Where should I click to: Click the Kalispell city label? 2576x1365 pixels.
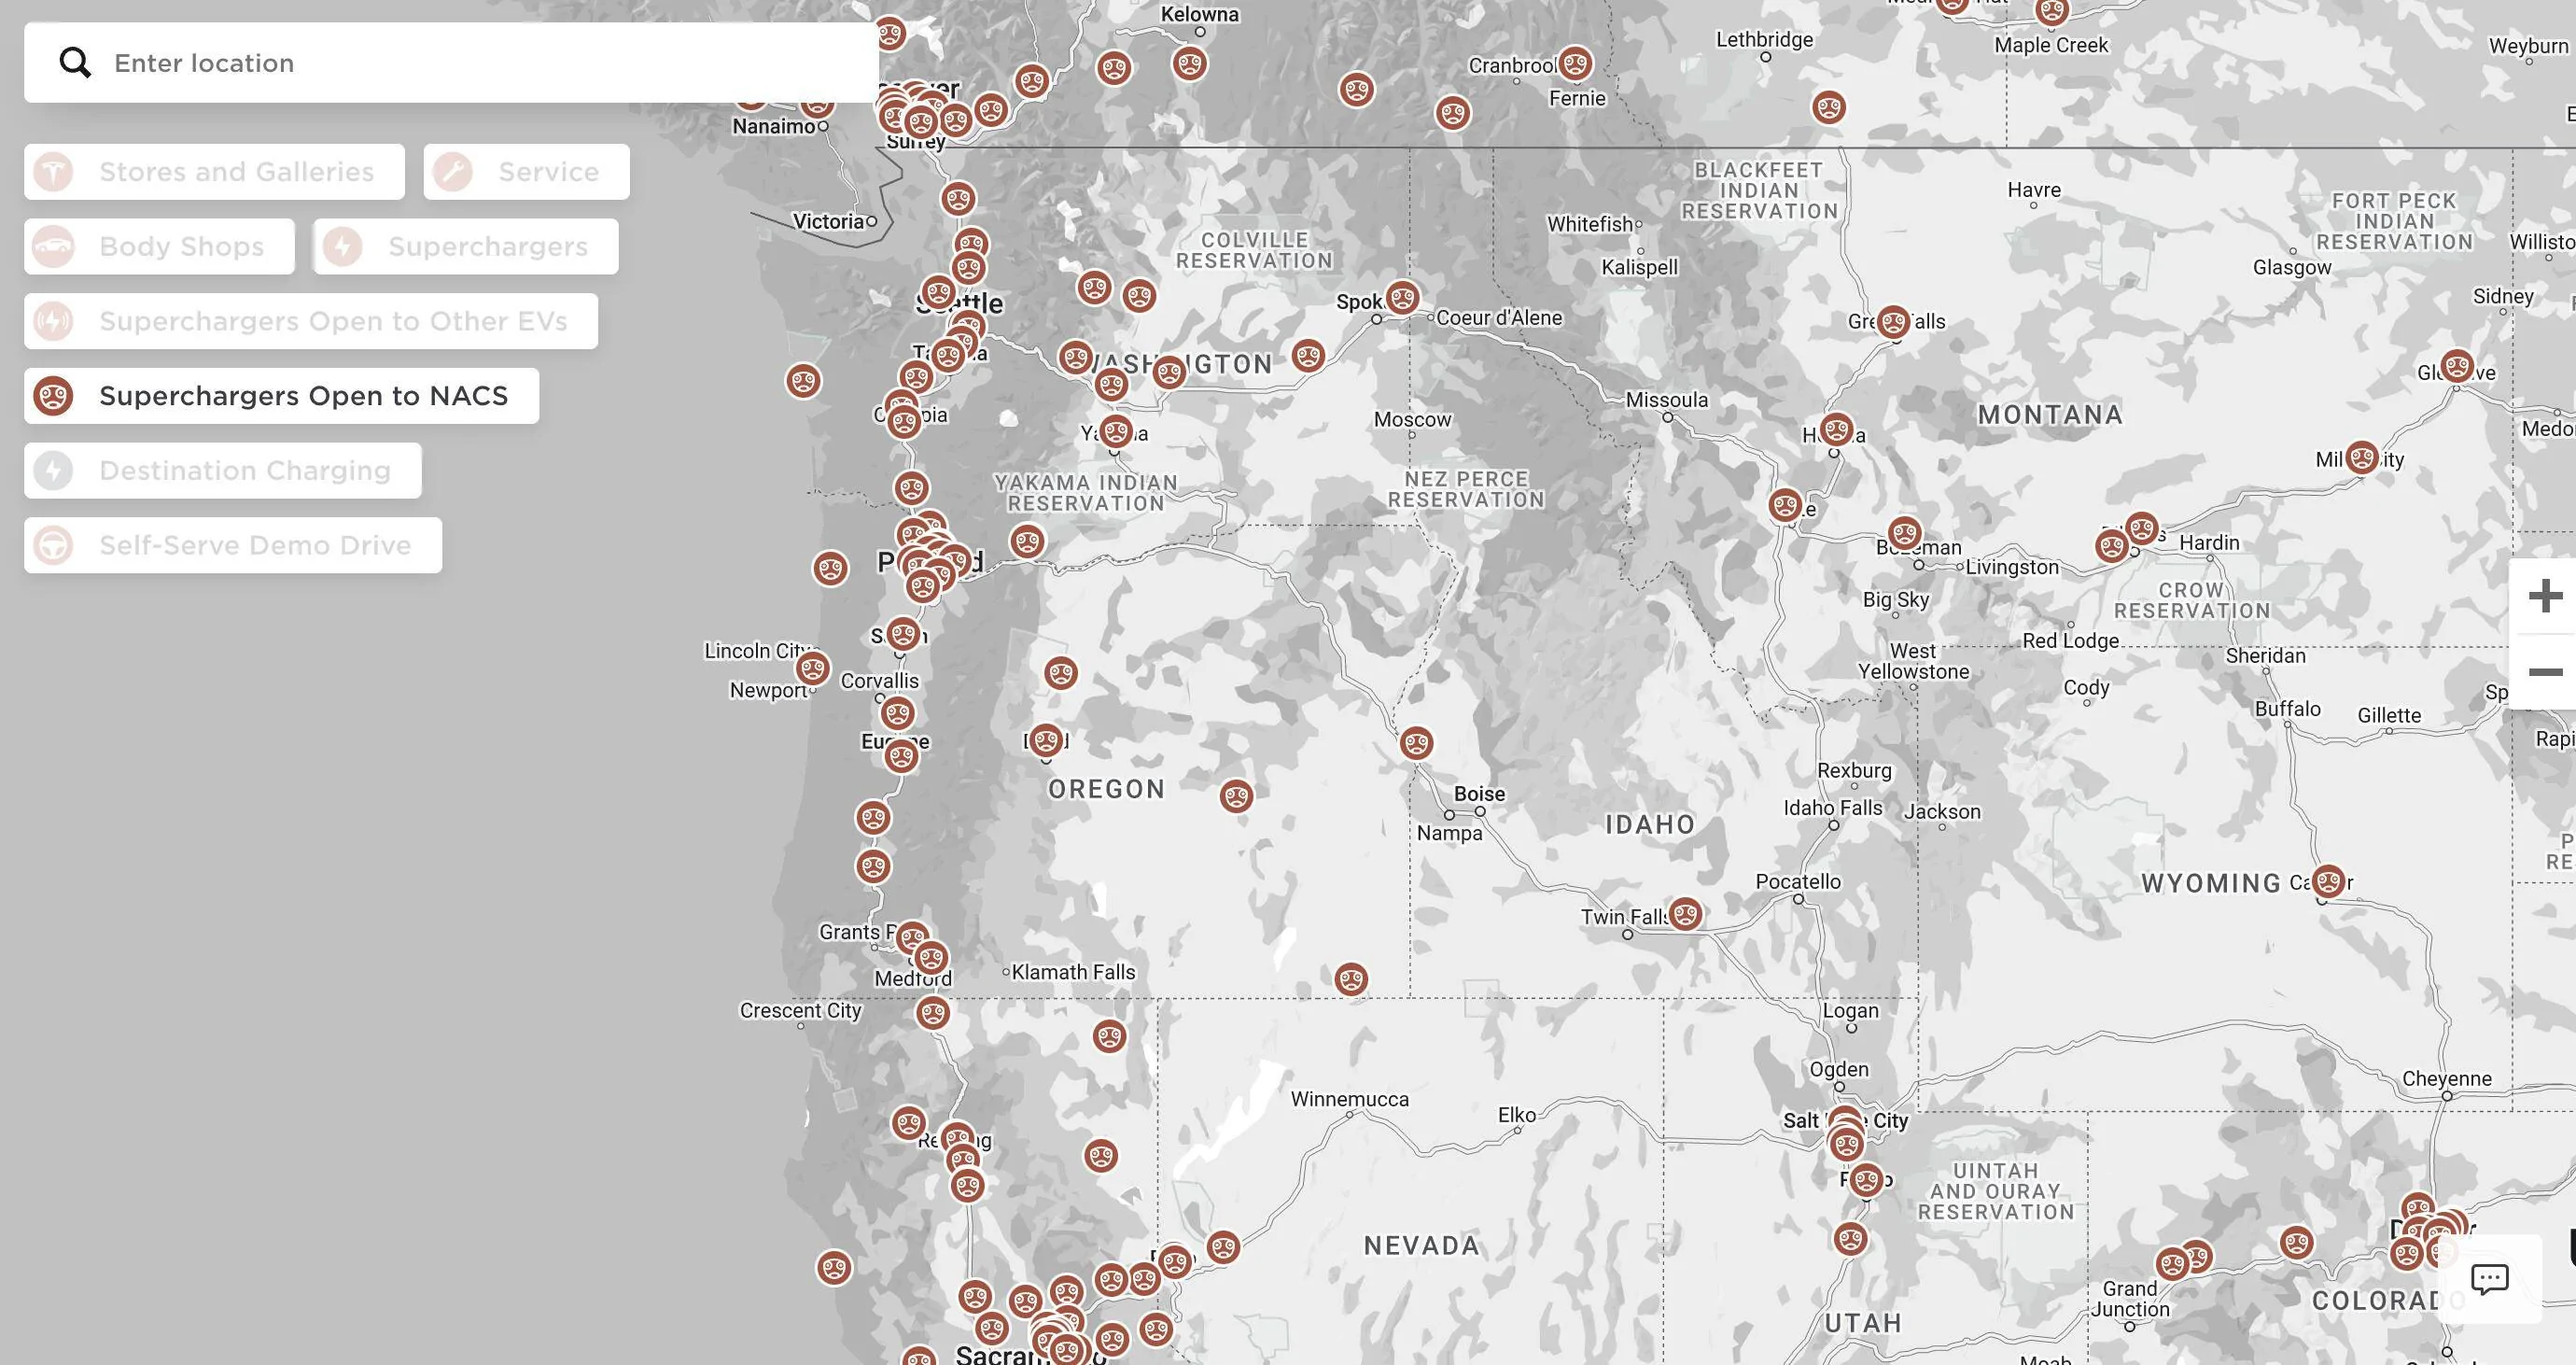[1639, 267]
